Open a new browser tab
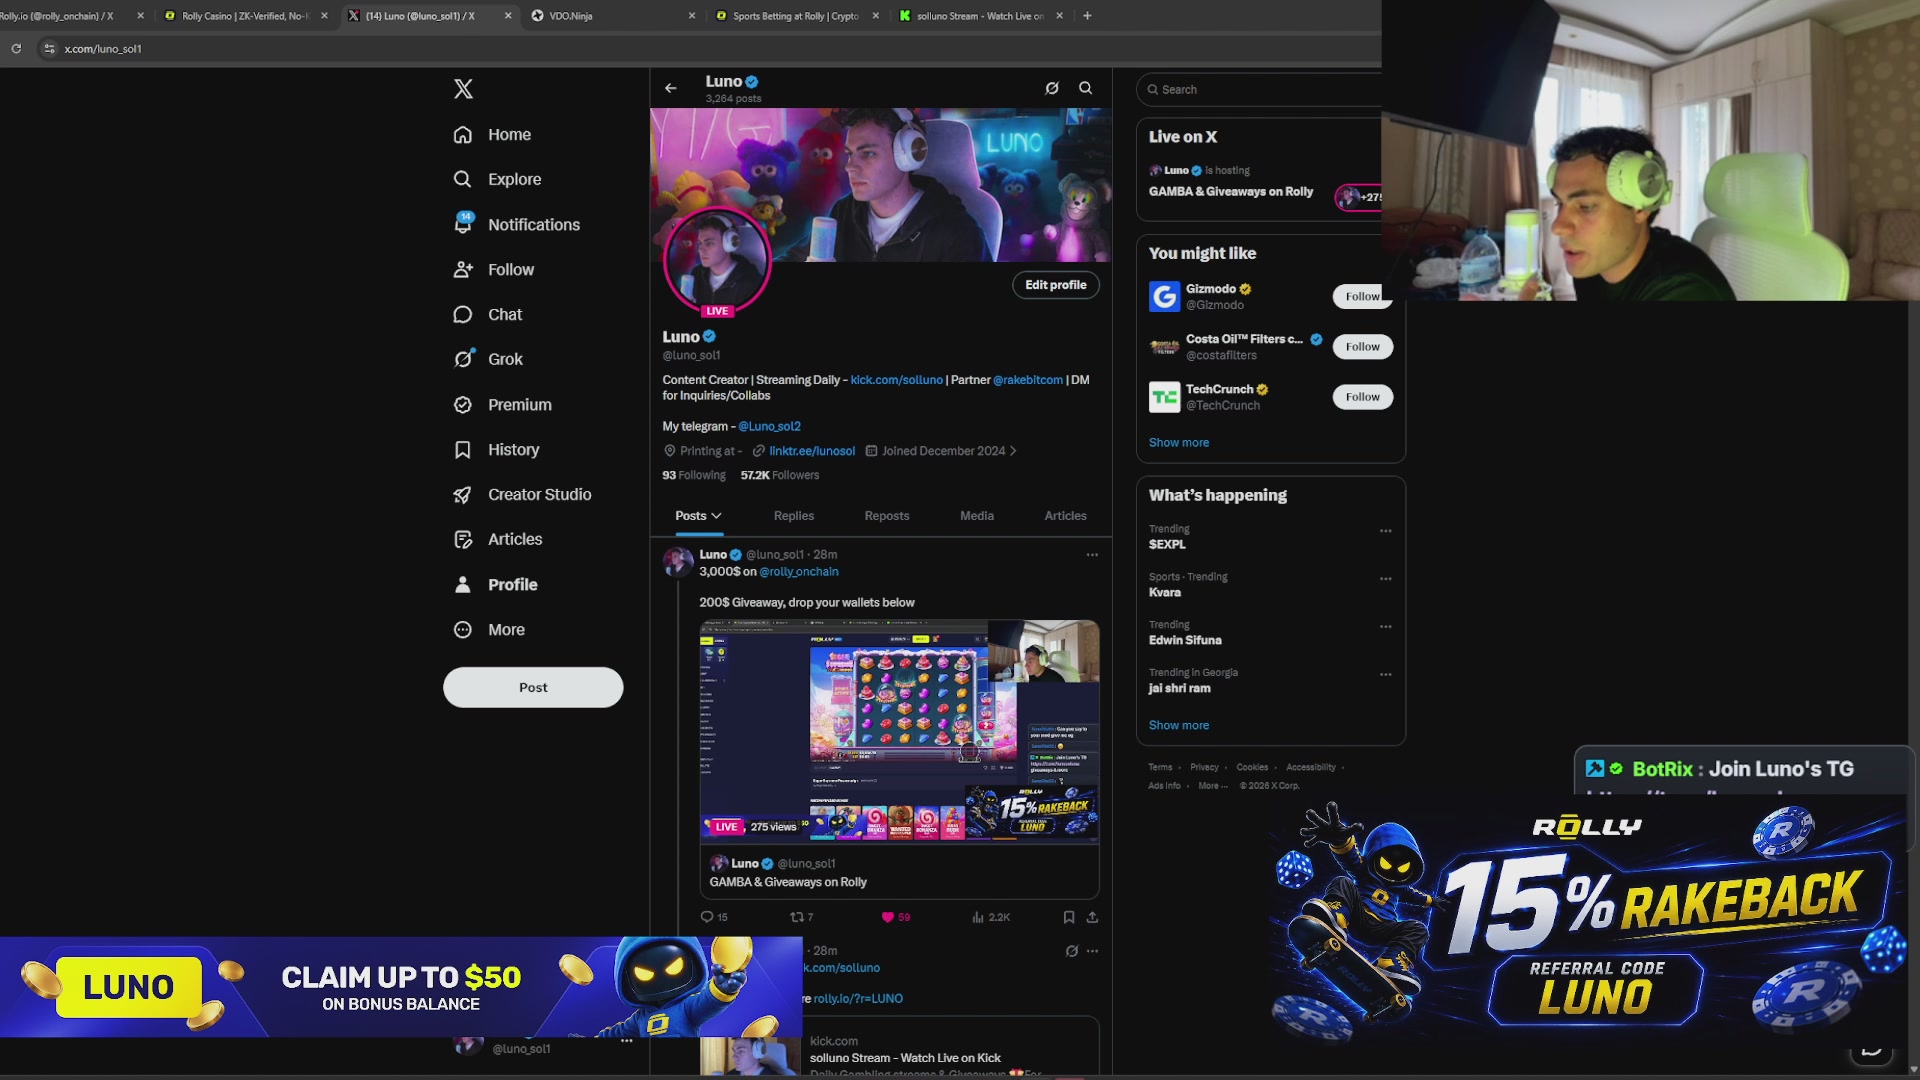The image size is (1920, 1080). point(1087,16)
